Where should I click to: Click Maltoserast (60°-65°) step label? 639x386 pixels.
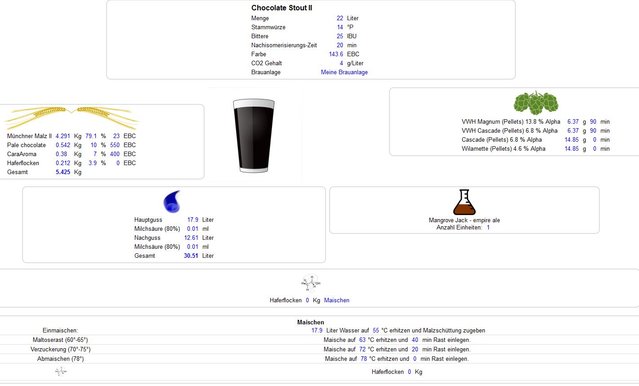point(60,340)
